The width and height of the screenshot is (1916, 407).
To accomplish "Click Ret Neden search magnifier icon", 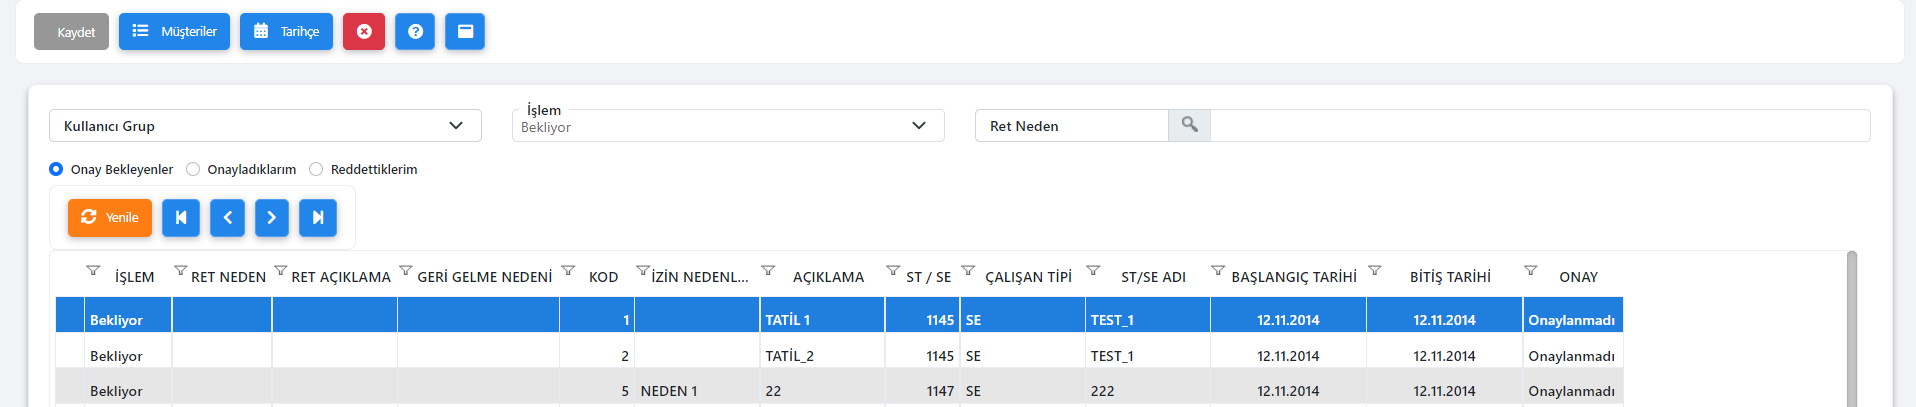I will coord(1189,125).
